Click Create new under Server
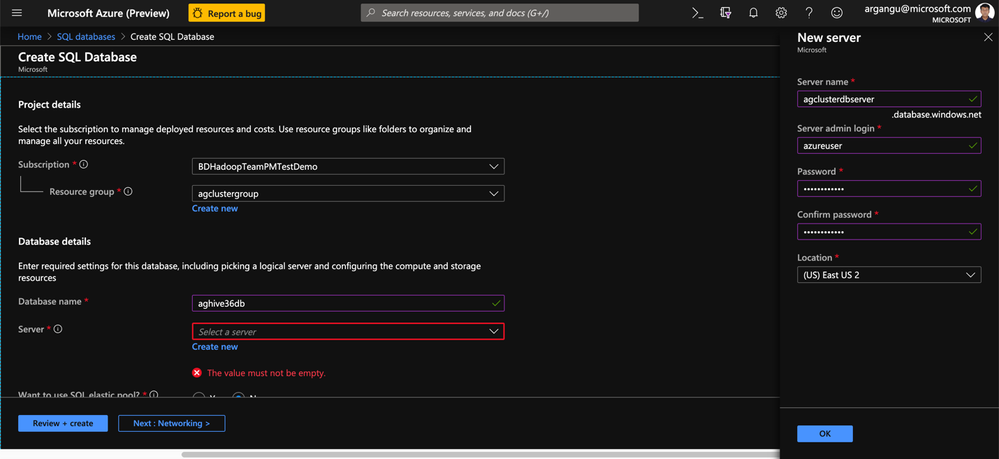The height and width of the screenshot is (459, 999). 215,347
